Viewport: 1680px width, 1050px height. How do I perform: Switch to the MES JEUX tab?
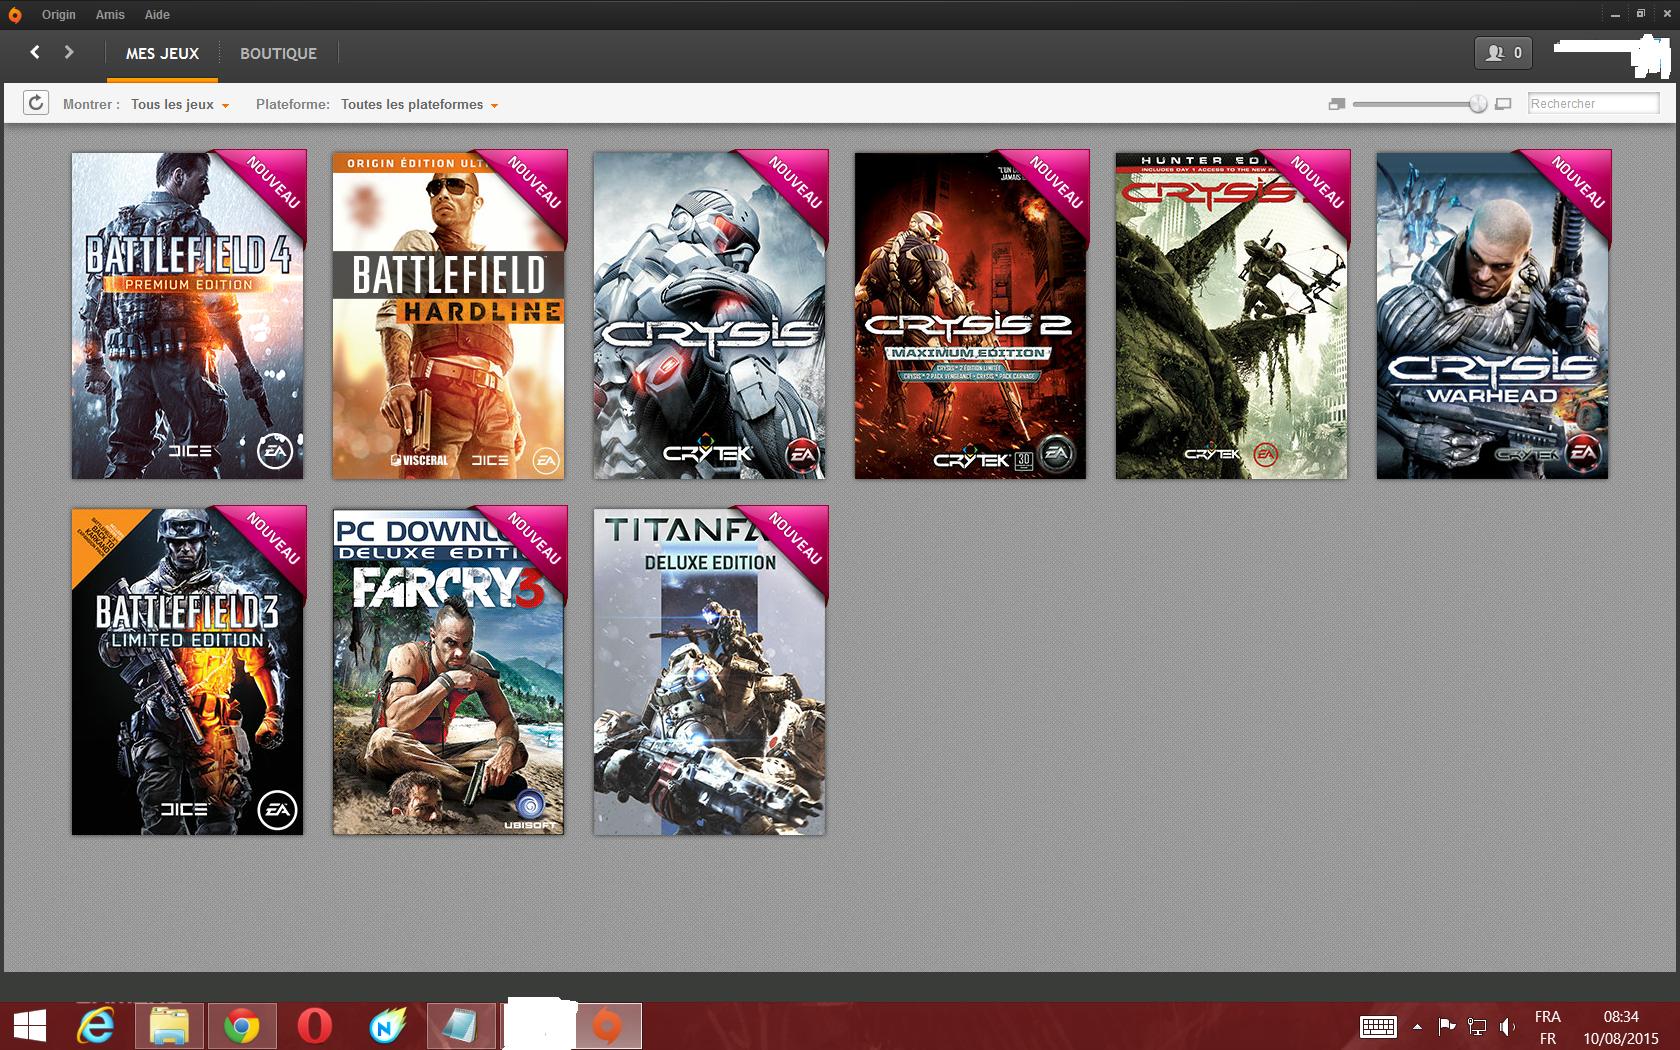(x=162, y=54)
